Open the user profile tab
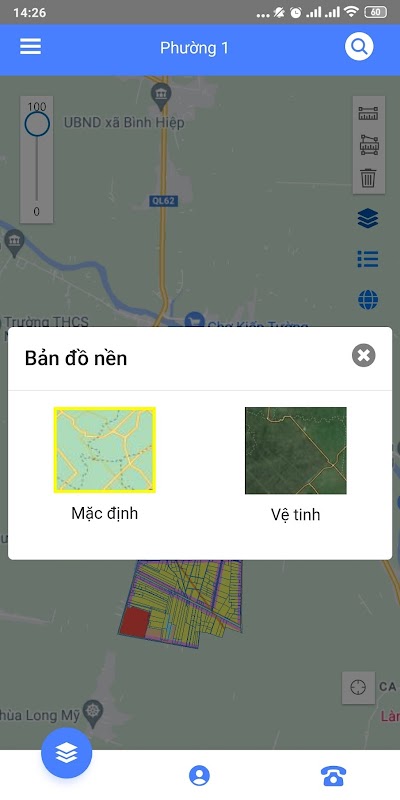 click(x=199, y=776)
